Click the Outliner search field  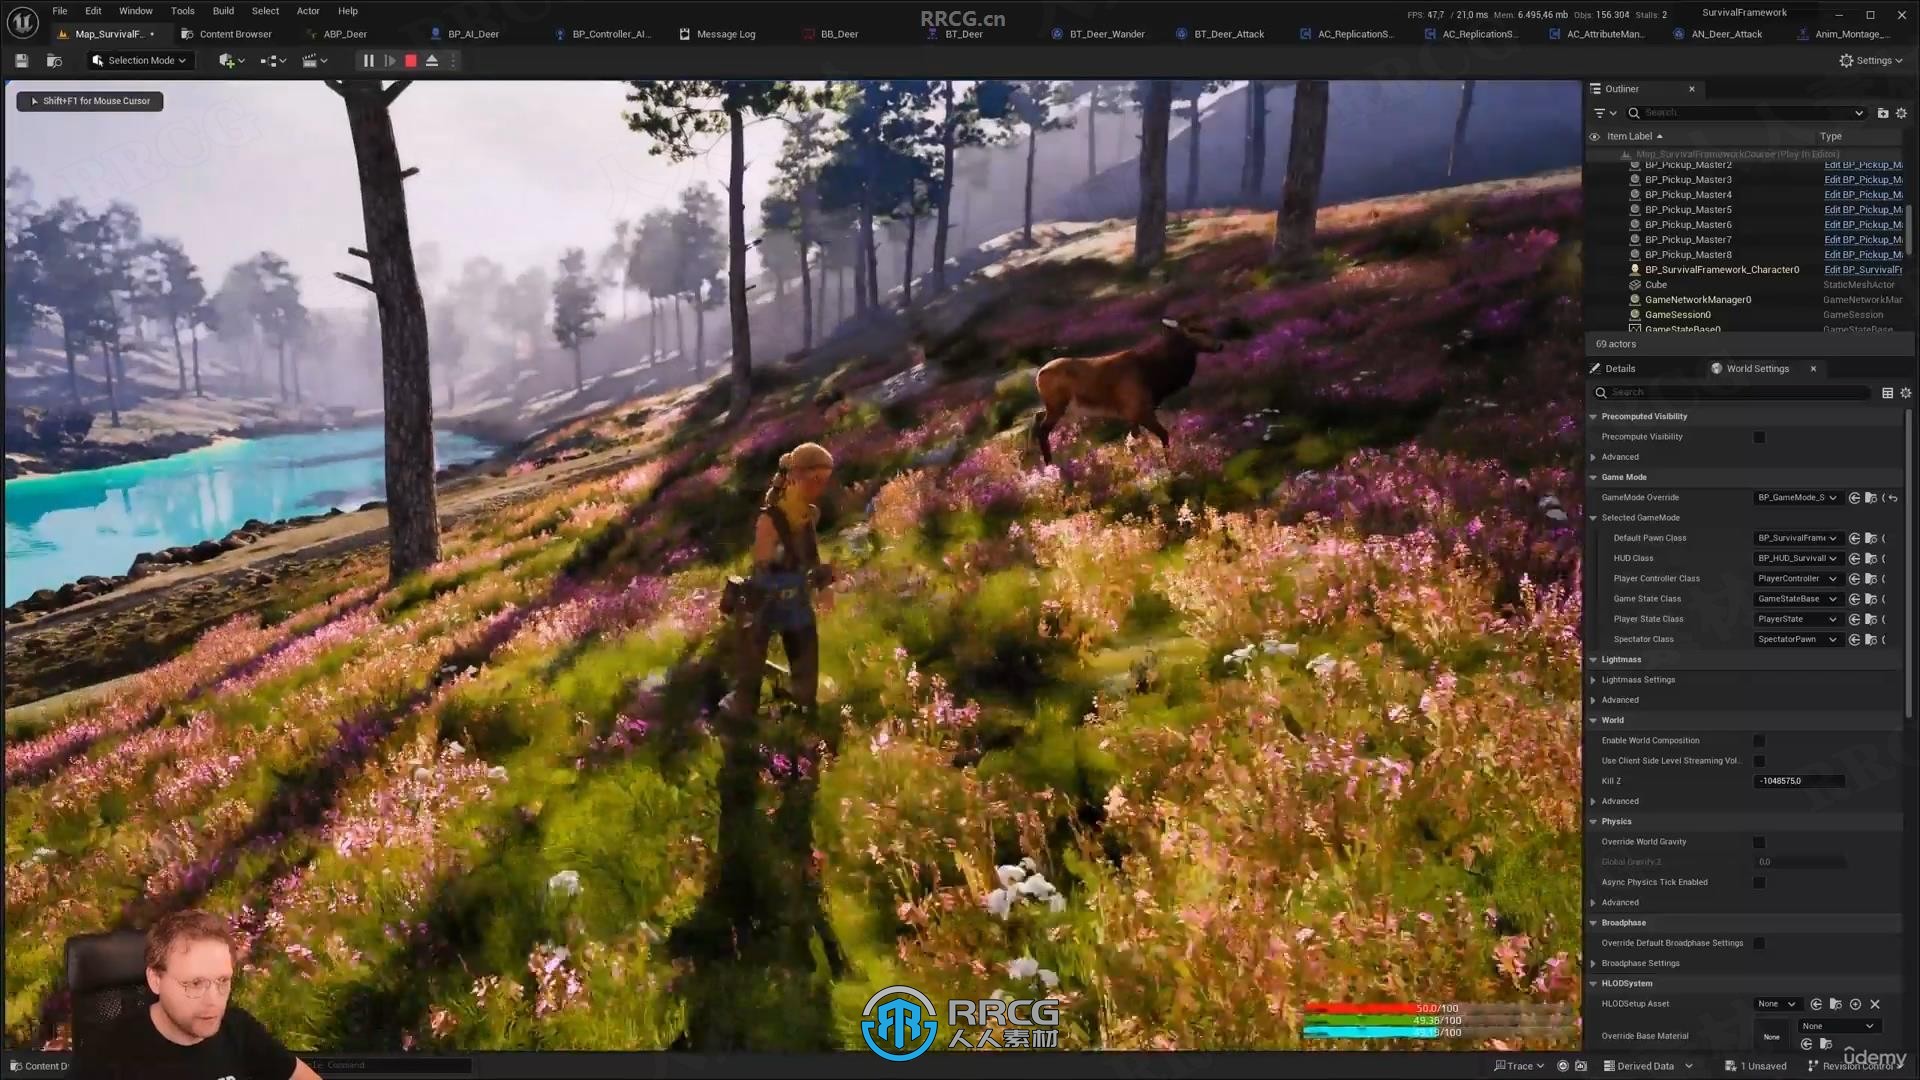pyautogui.click(x=1745, y=113)
